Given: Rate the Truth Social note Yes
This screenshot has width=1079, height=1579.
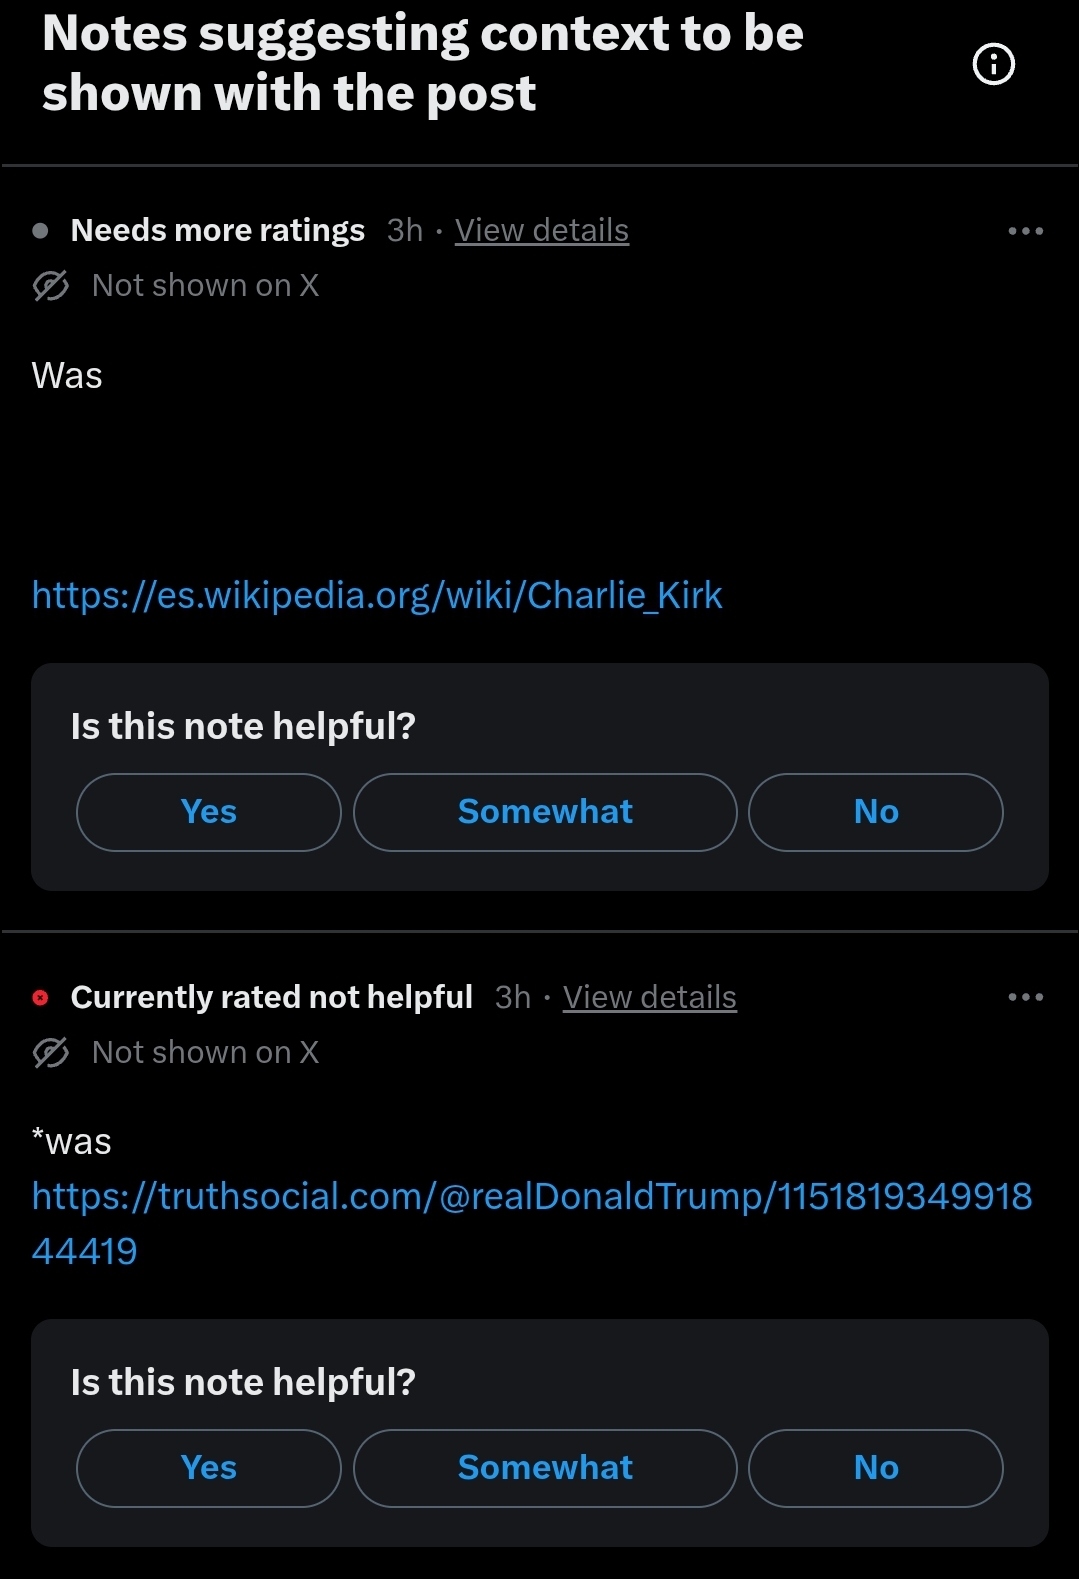Looking at the screenshot, I should (209, 1468).
